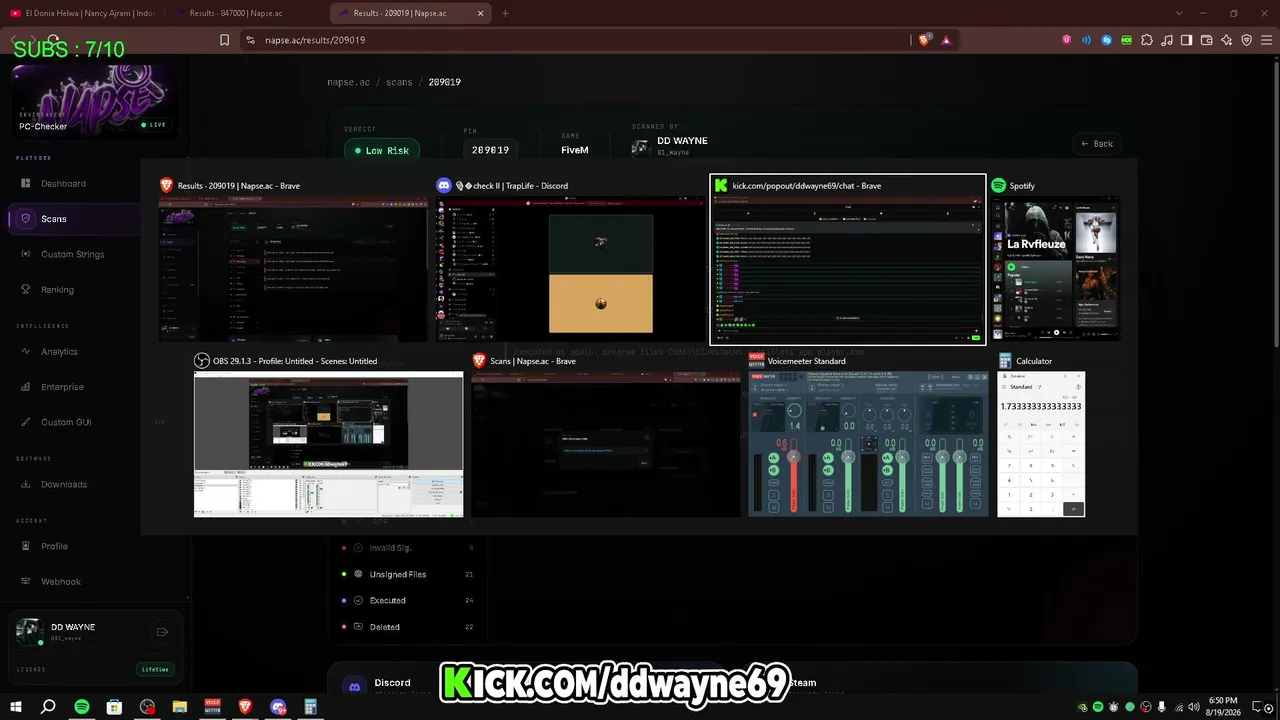Image resolution: width=1280 pixels, height=720 pixels.
Task: Open a new browser tab
Action: point(505,13)
